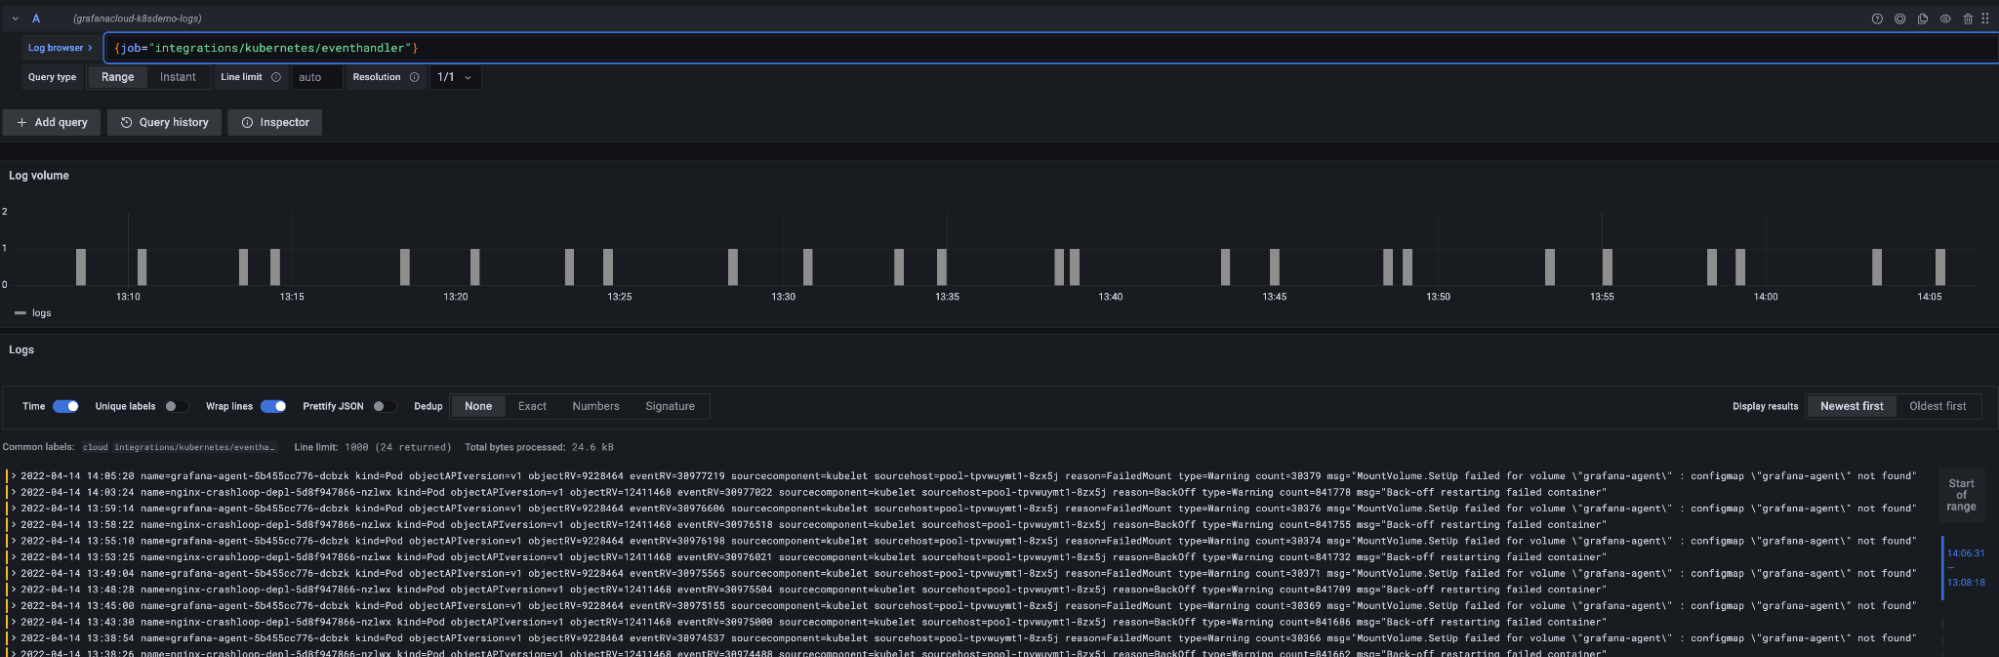Click the Resolution info icon
Screen dimensions: 1999x657
[x=414, y=77]
